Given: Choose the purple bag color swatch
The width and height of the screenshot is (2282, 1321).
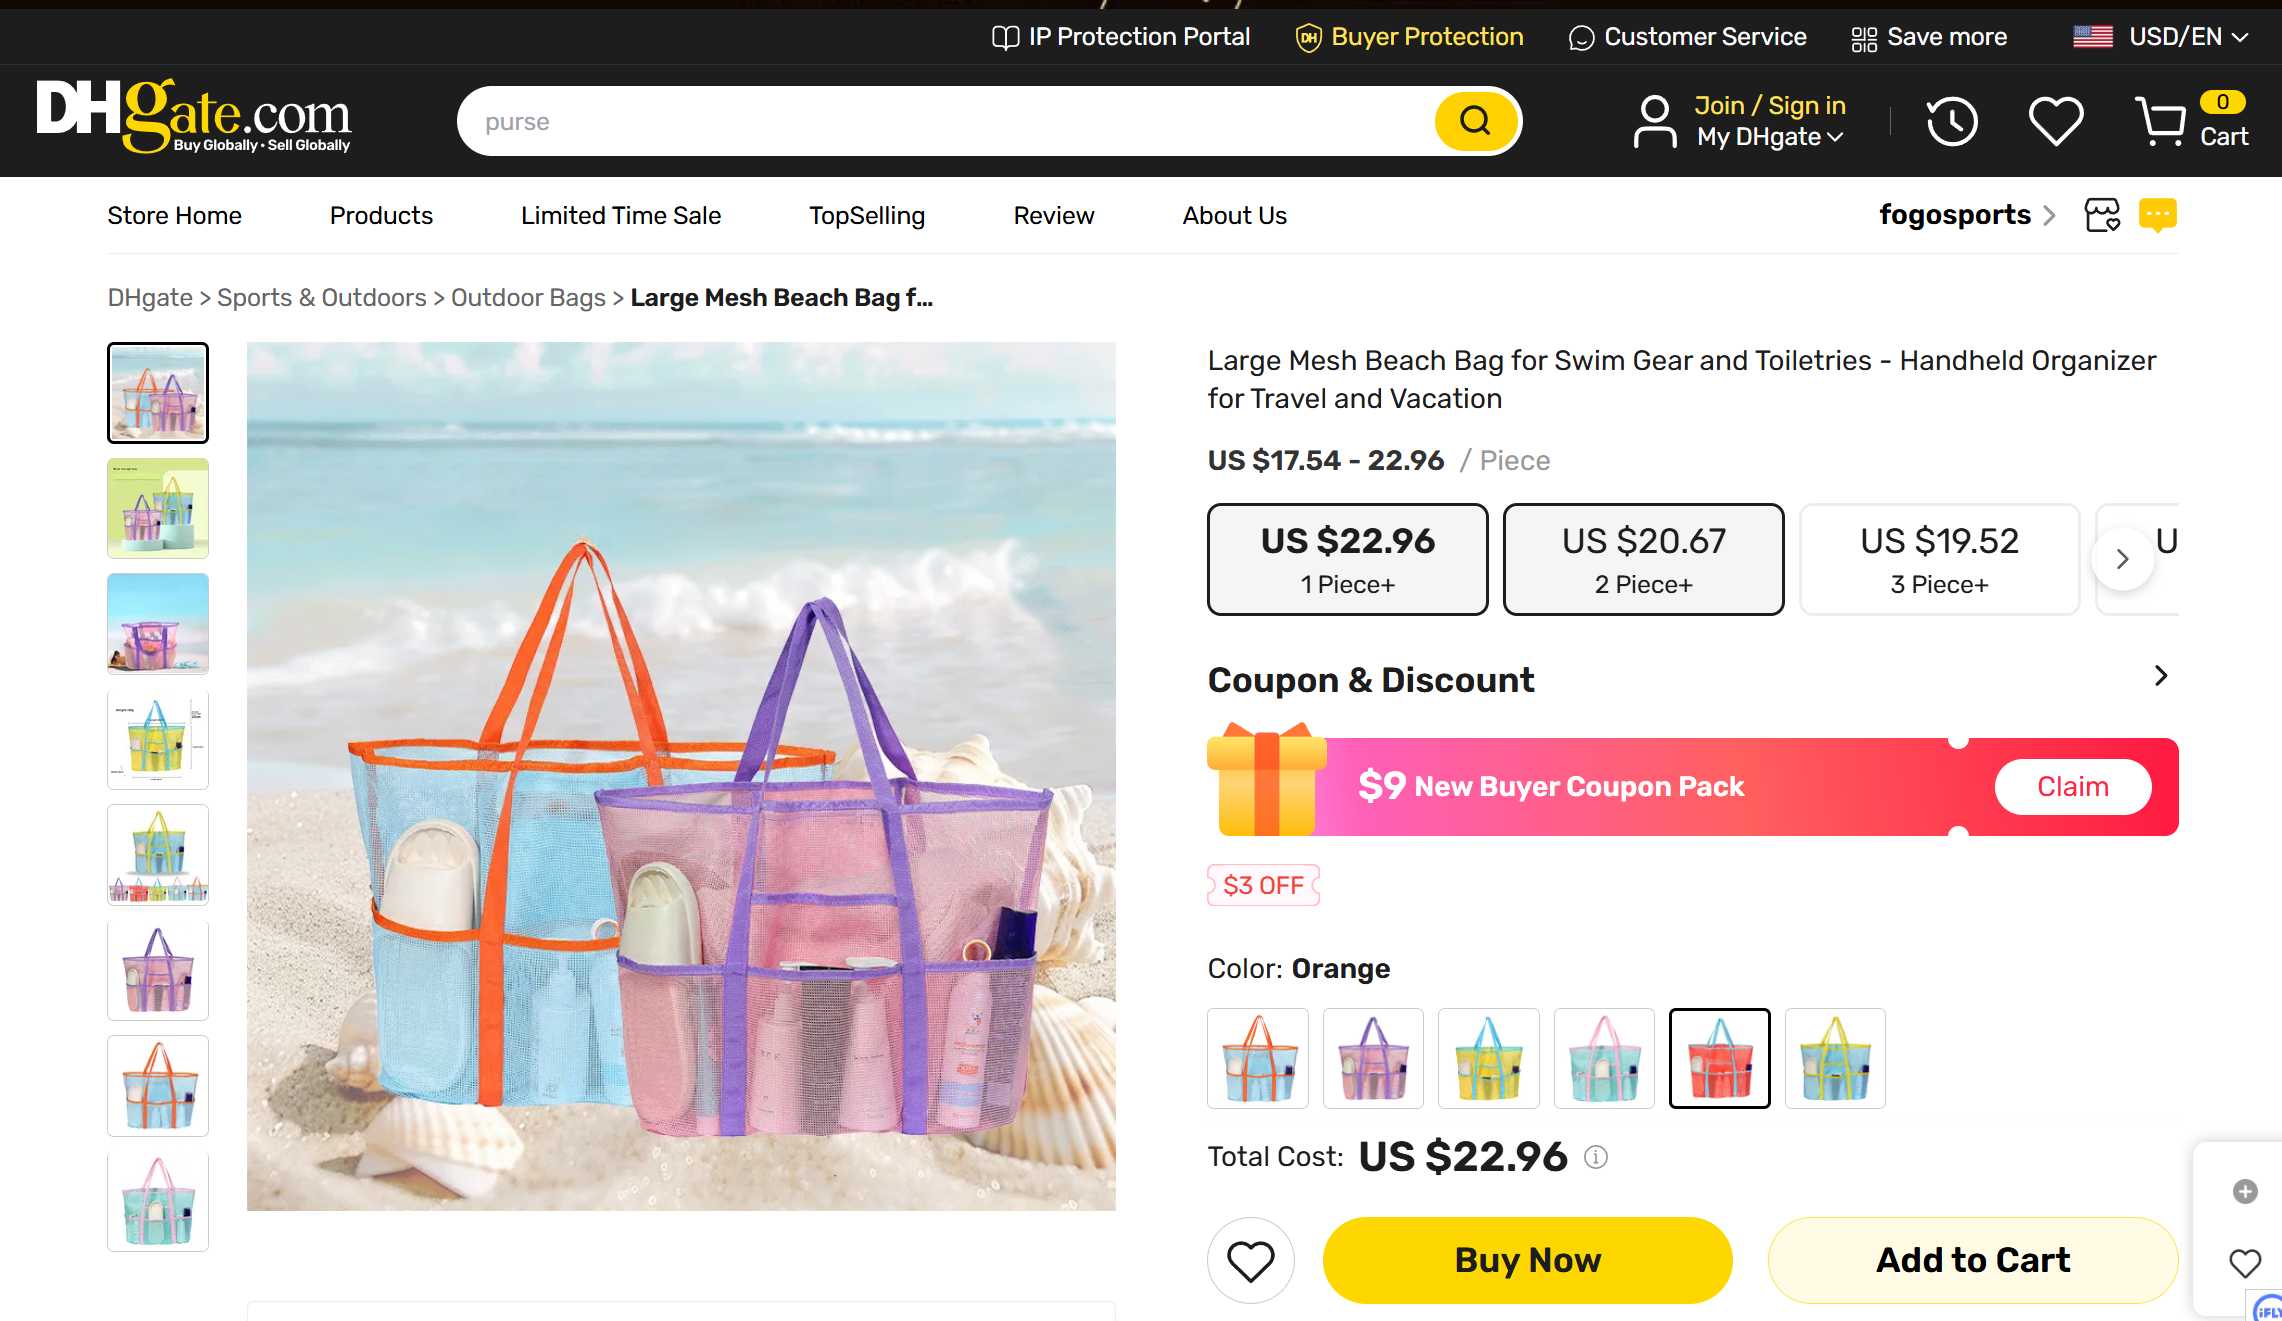Looking at the screenshot, I should (x=1373, y=1058).
